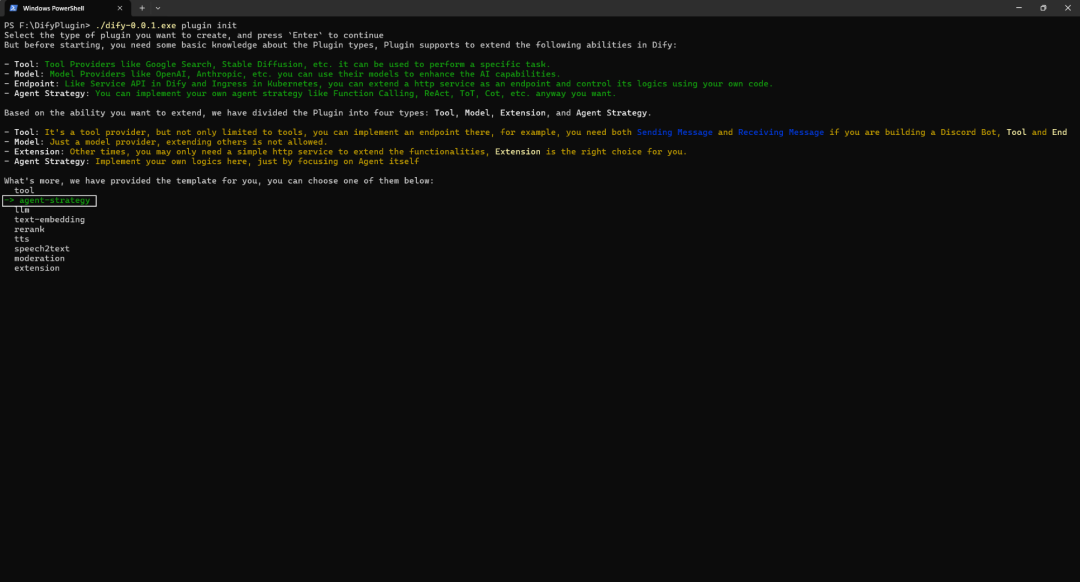Viewport: 1080px width, 582px height.
Task: Click the 'Select the type of plugin' line
Action: 194,35
